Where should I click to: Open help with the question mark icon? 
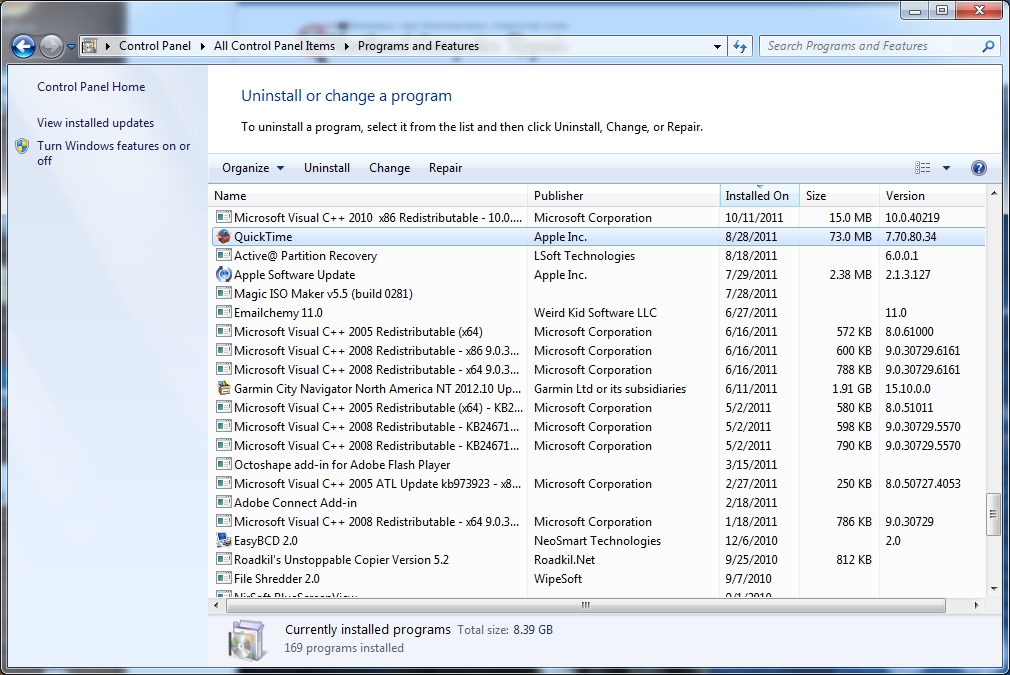979,168
